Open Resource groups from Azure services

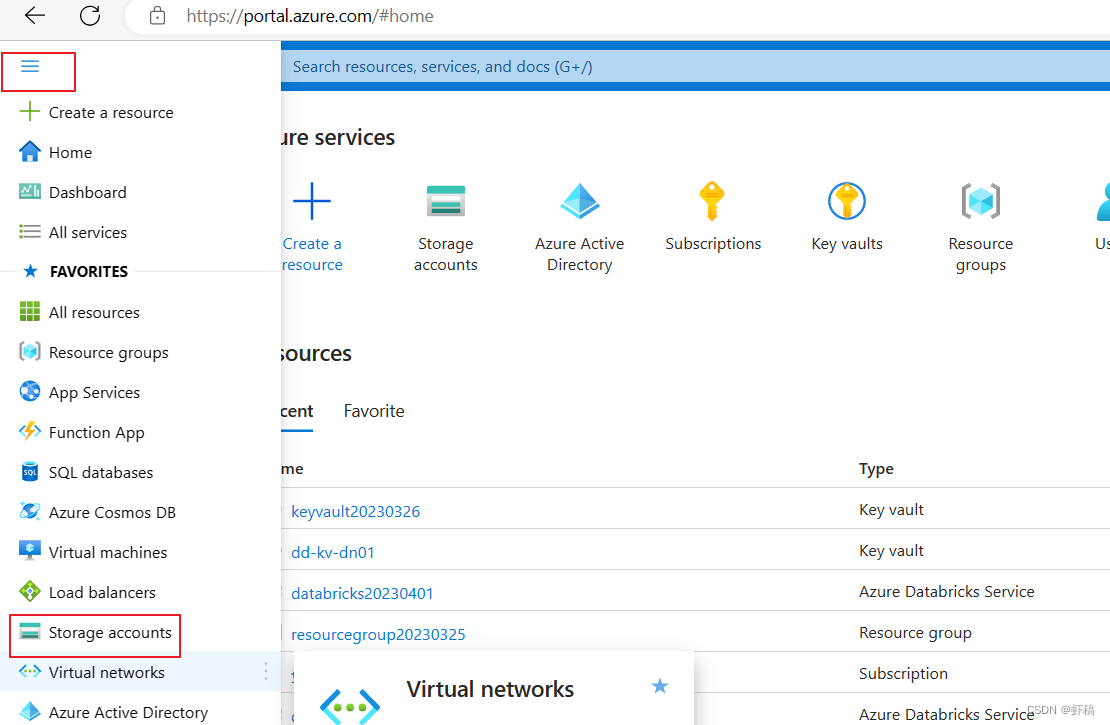[x=980, y=200]
